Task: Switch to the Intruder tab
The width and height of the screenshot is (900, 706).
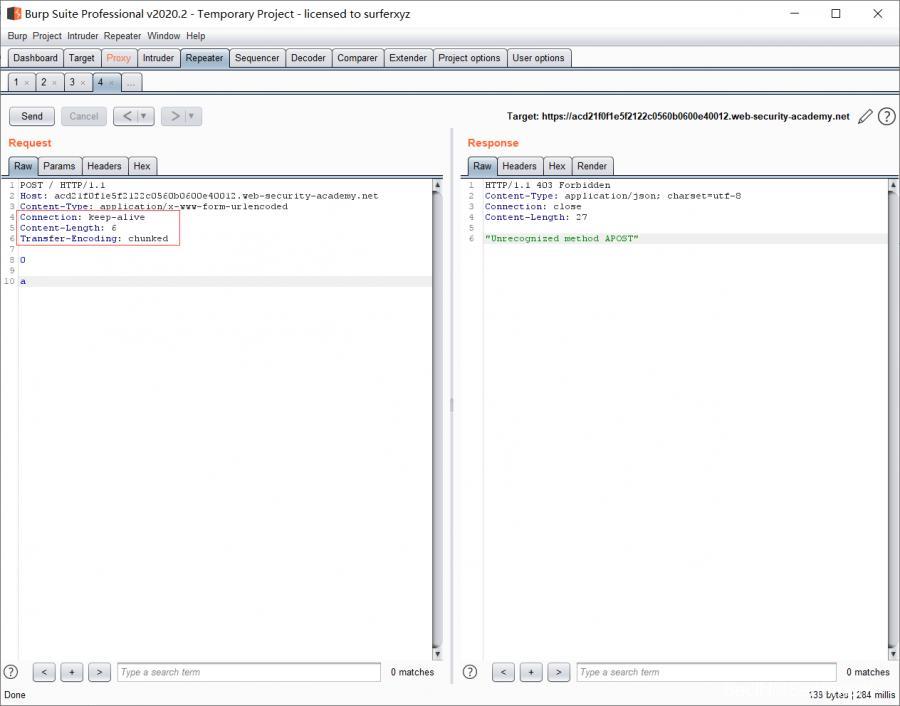Action: click(x=158, y=58)
